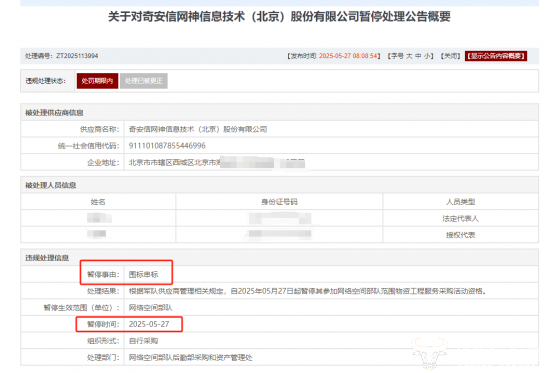The image size is (550, 373).
Task: Click the supplier name 奇安信网神信息技术 value
Action: click(x=198, y=129)
